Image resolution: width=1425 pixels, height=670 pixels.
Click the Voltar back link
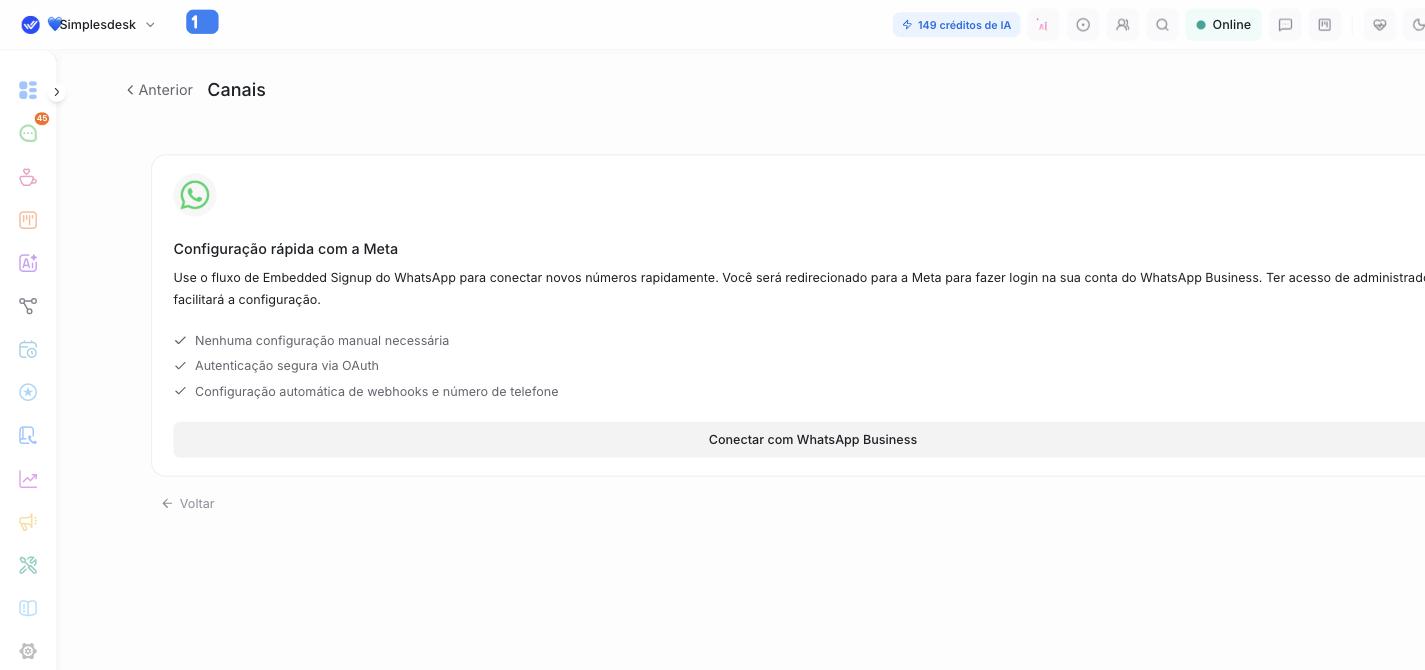pos(188,504)
